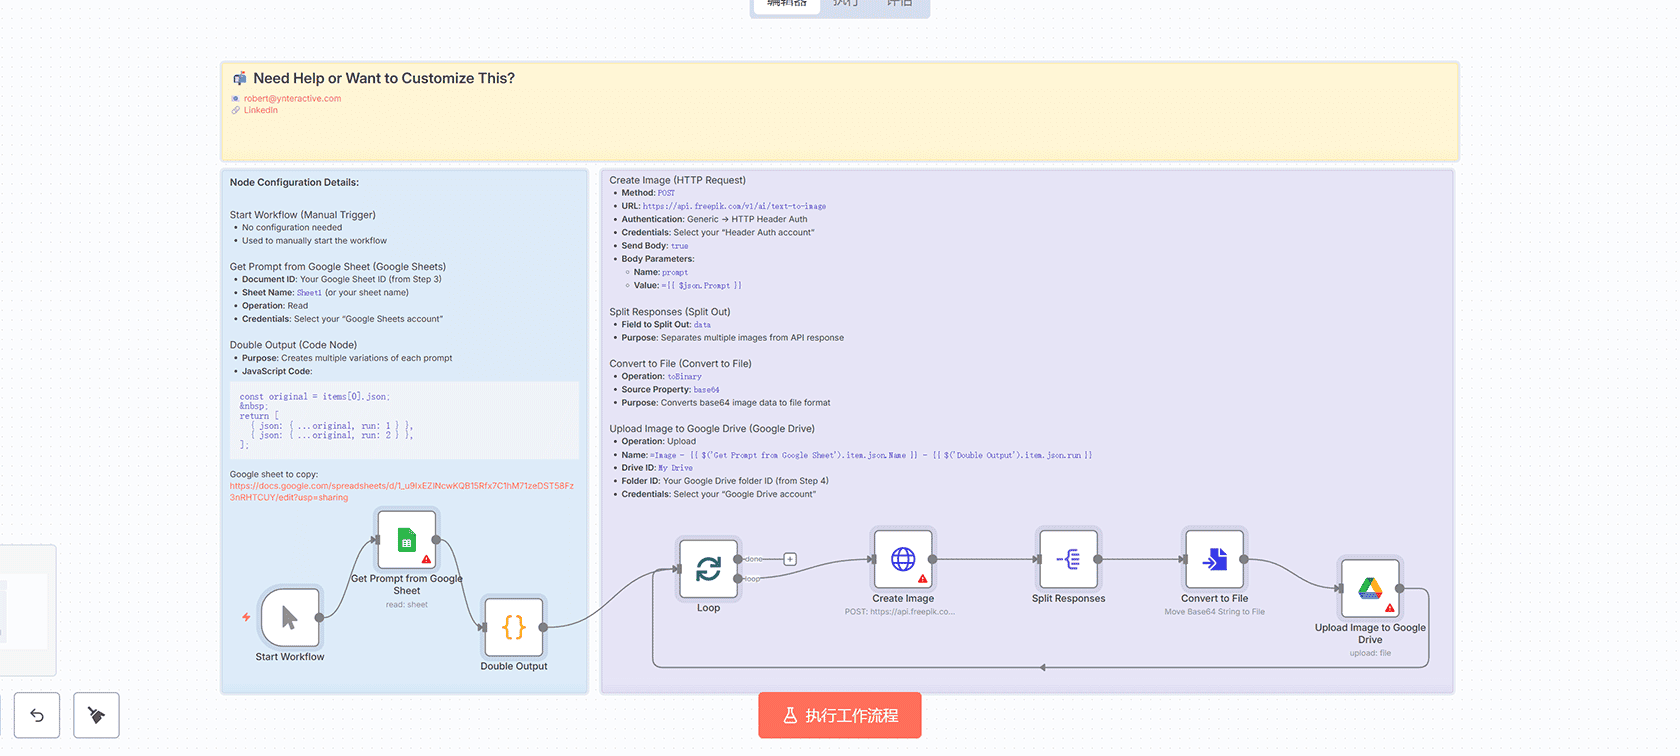Open the 评估 evaluation tab

[x=900, y=4]
